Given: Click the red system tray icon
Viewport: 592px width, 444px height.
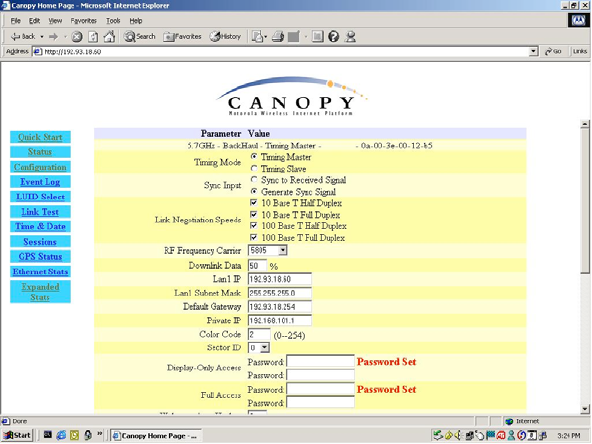Looking at the screenshot, I should (x=501, y=436).
